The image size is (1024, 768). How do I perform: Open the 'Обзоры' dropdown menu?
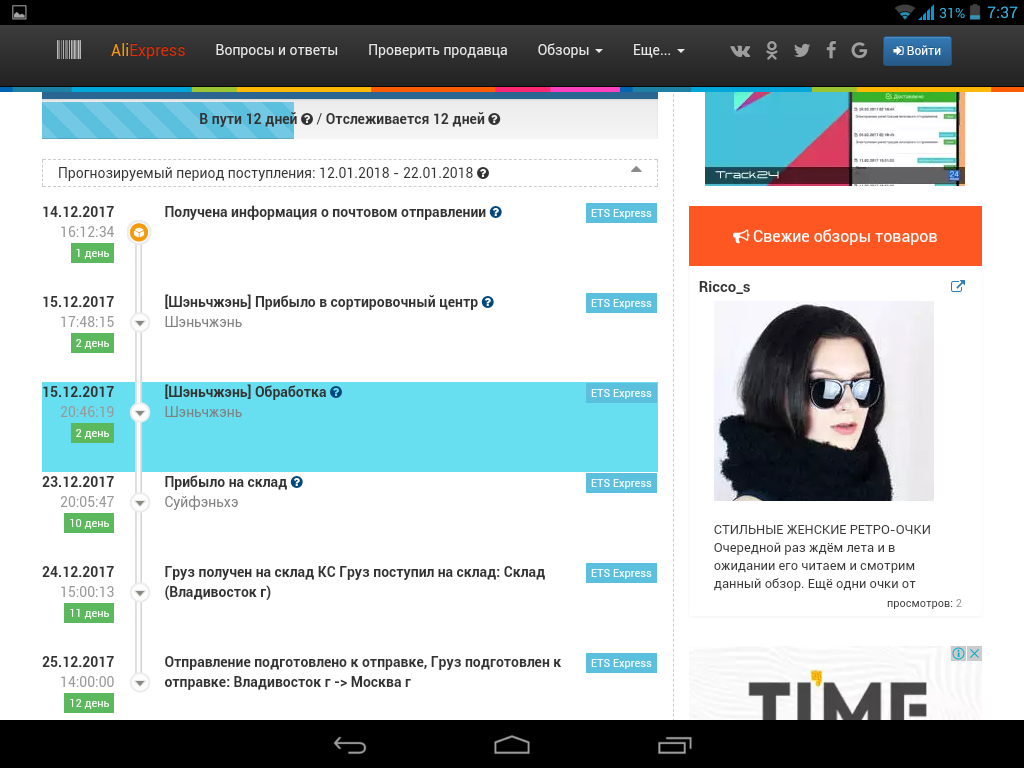[570, 50]
